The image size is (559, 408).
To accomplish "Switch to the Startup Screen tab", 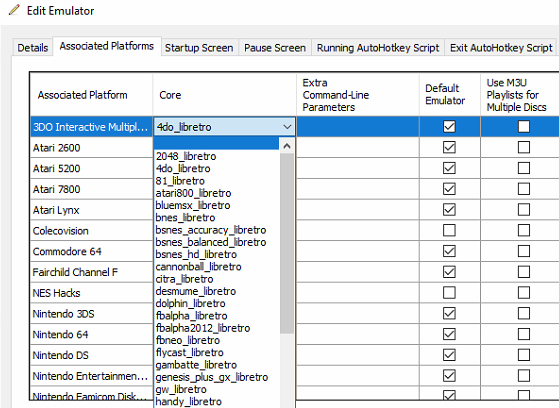I will 199,47.
